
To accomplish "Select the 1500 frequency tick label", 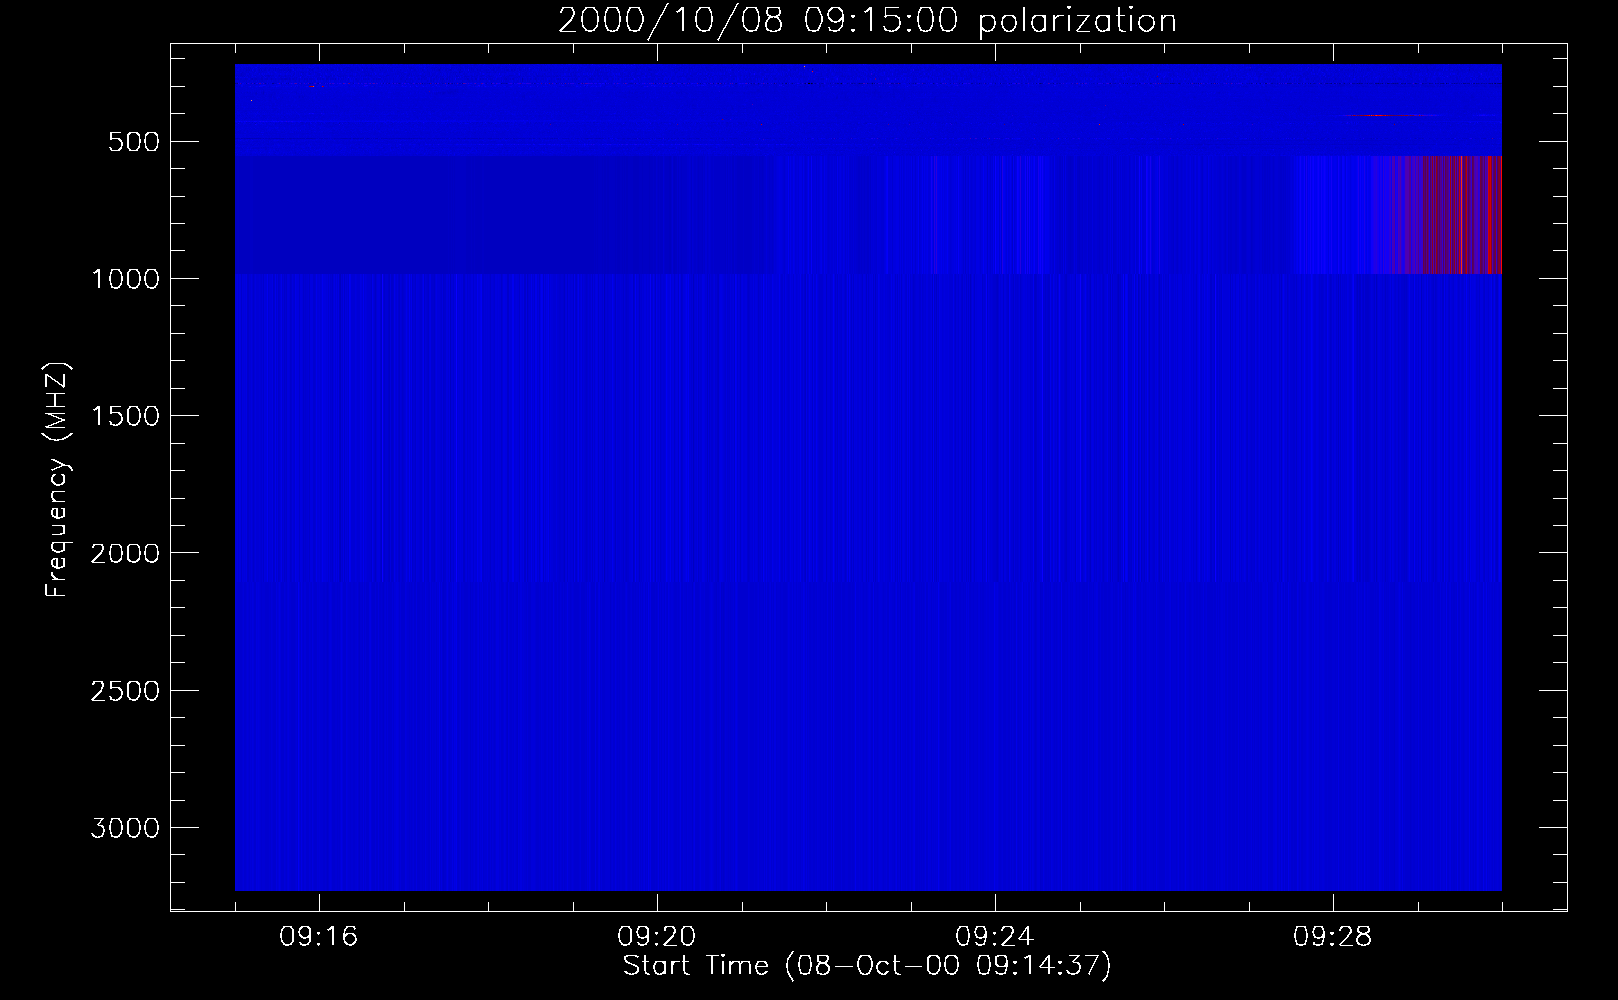I will tap(125, 416).
